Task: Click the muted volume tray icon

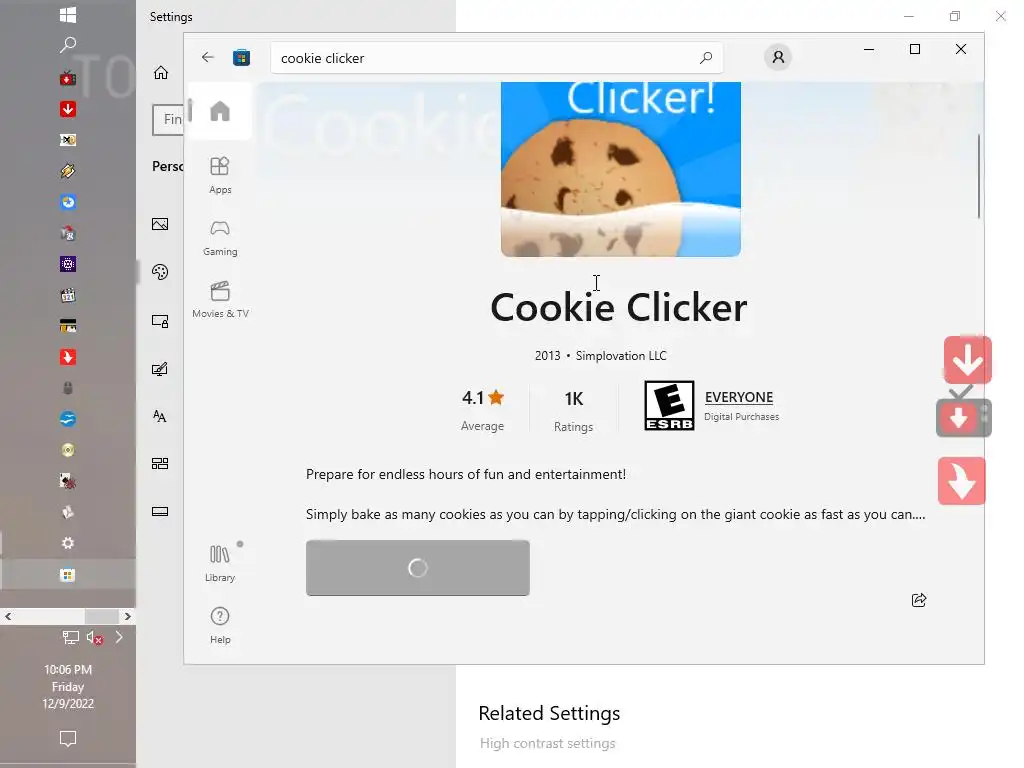Action: pyautogui.click(x=95, y=637)
